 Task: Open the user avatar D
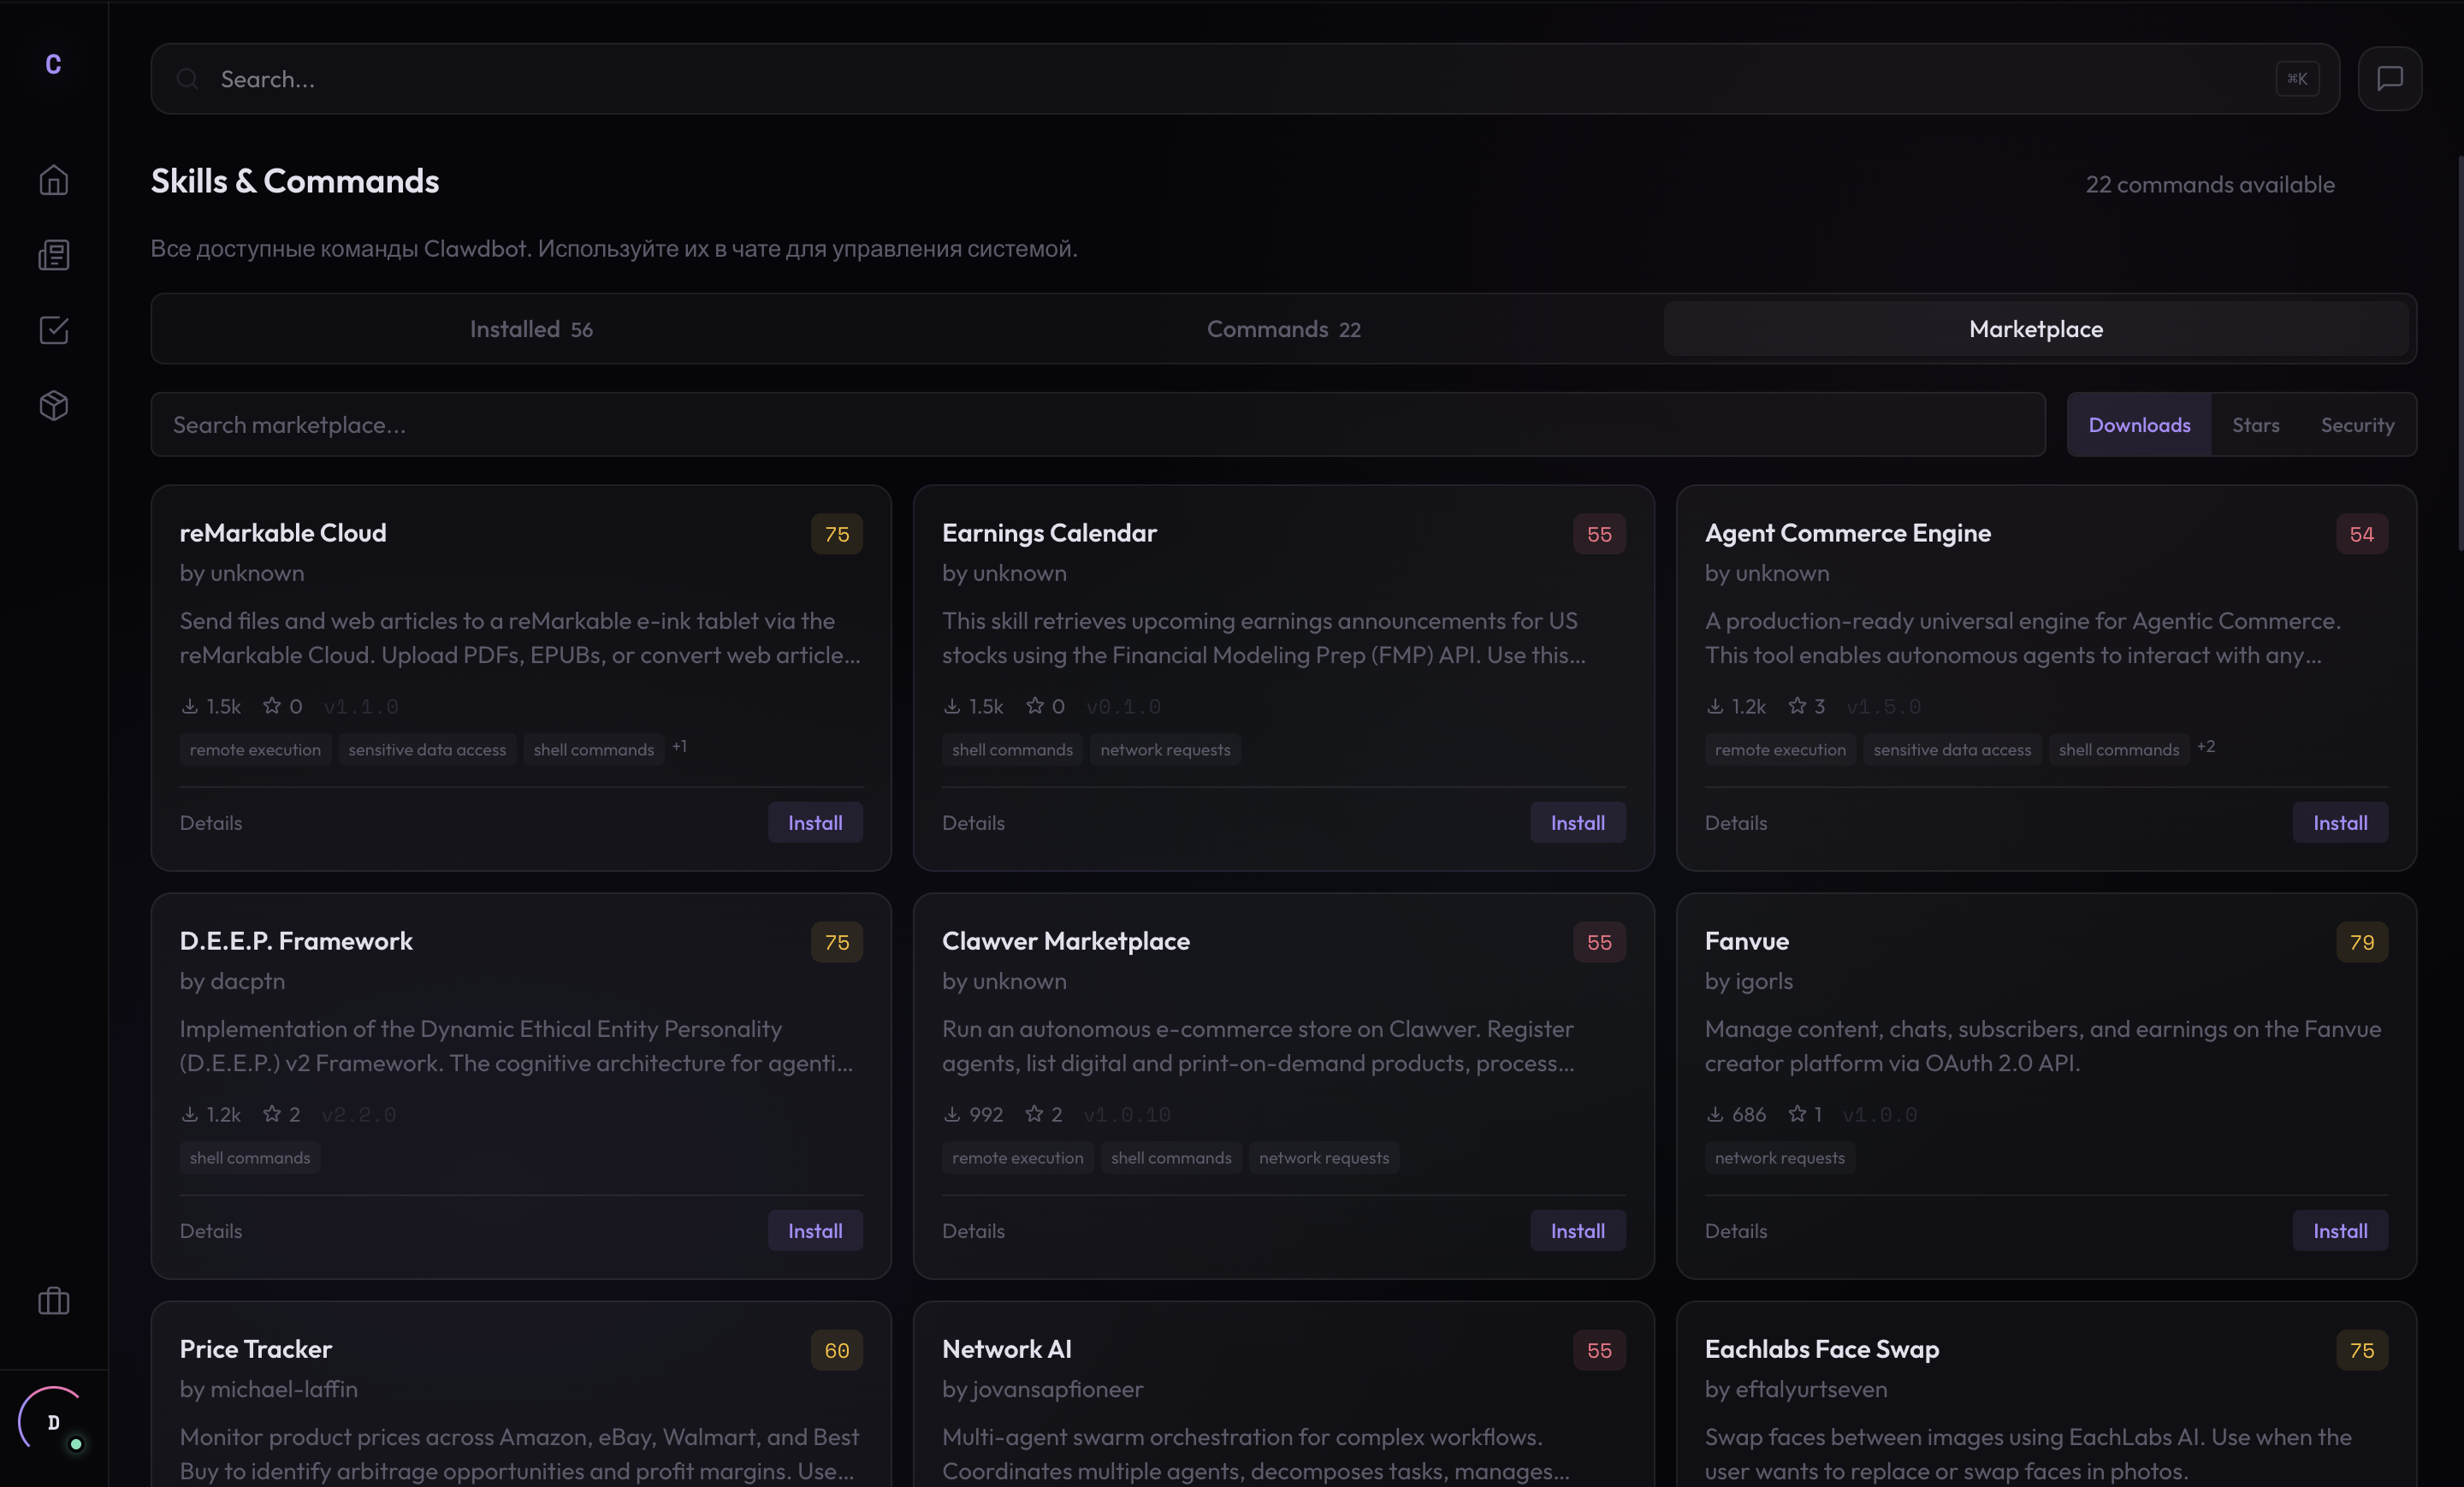53,1421
